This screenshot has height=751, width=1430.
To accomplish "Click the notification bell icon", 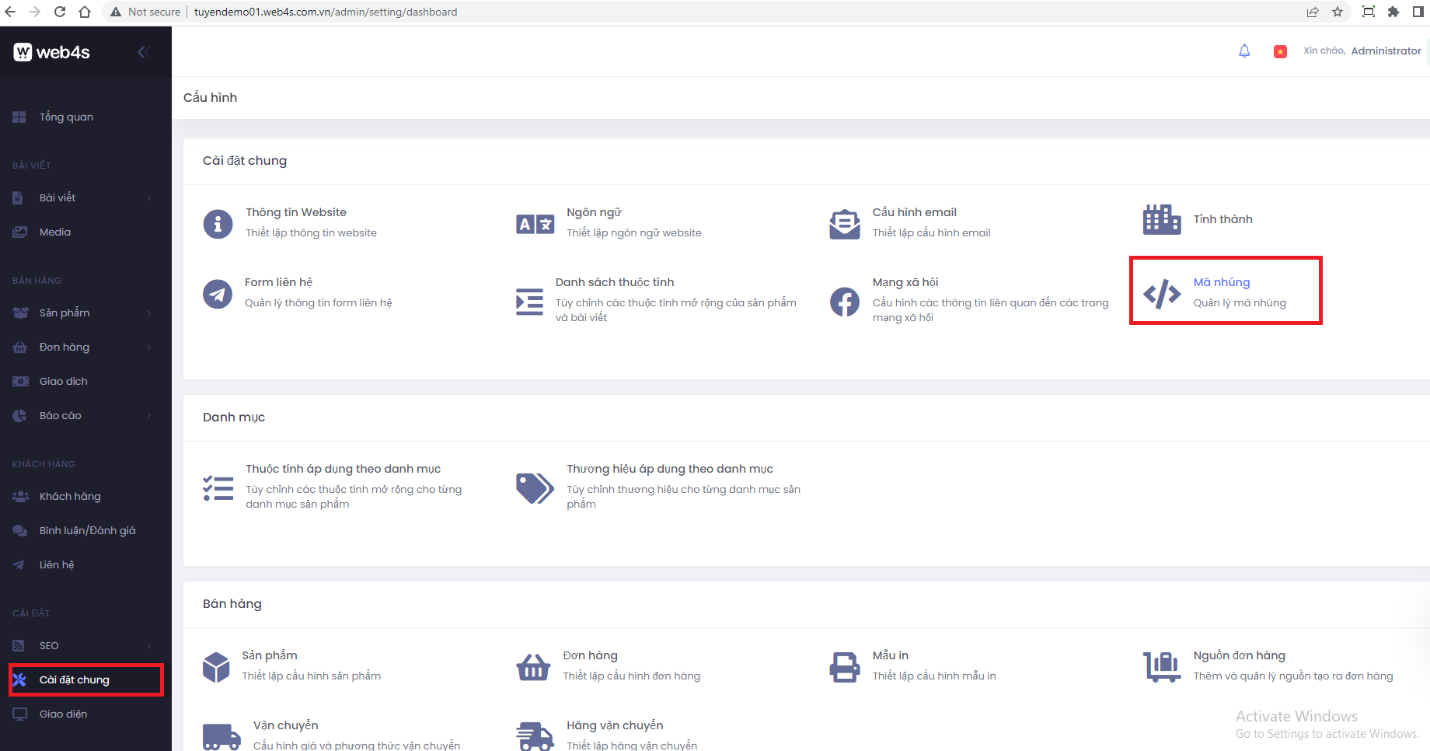I will [x=1244, y=50].
